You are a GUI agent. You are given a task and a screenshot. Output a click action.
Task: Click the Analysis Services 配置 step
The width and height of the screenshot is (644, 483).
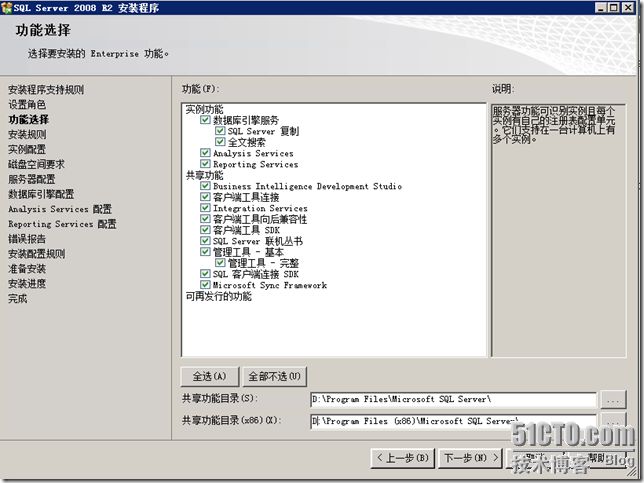point(60,209)
